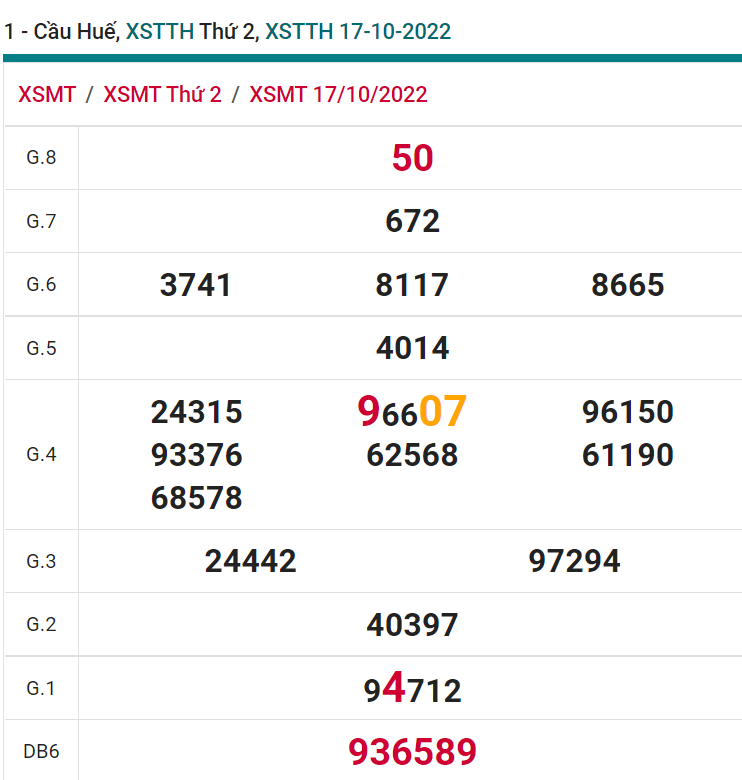Click the G.4 number 24315
Screen dimensions: 742x780
196,412
